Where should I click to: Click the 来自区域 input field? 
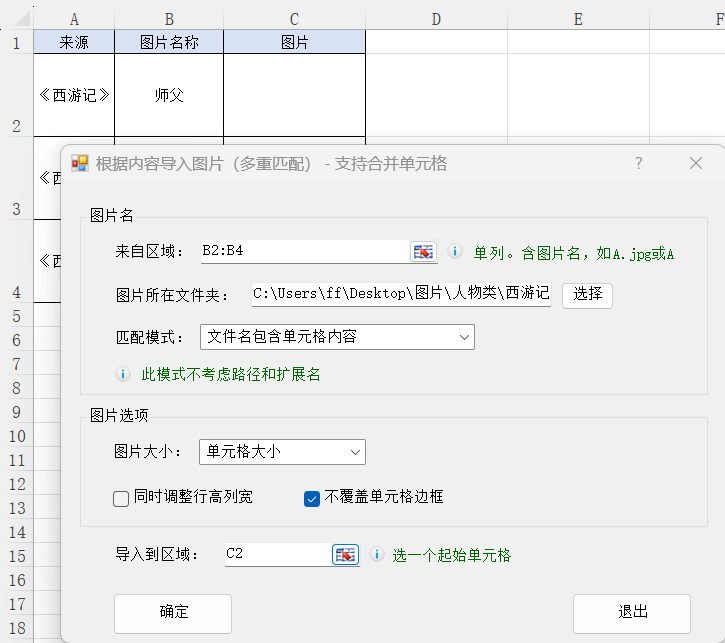(x=300, y=252)
